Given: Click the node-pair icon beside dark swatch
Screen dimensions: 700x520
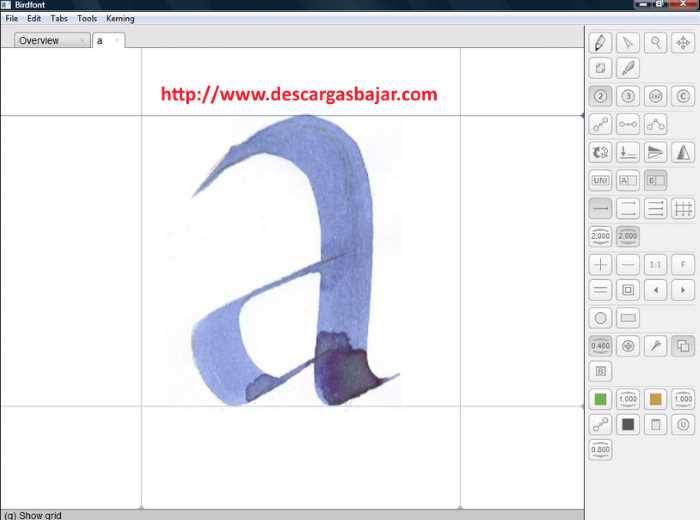Looking at the screenshot, I should point(600,424).
